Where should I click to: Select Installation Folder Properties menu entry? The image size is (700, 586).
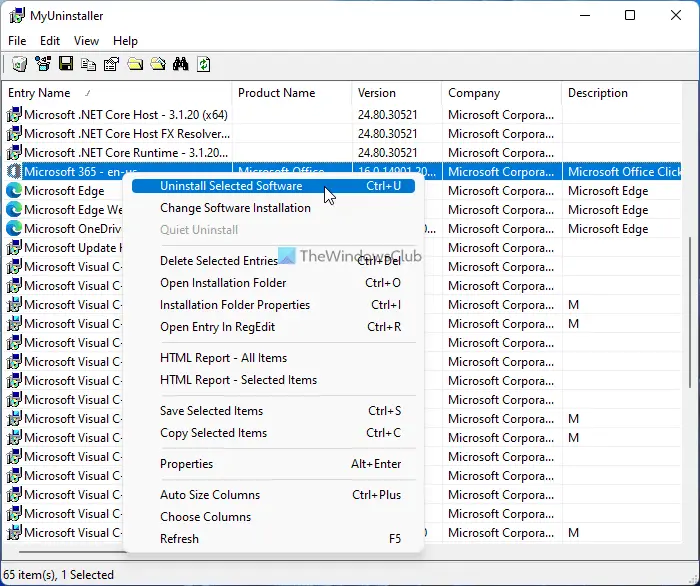273,305
